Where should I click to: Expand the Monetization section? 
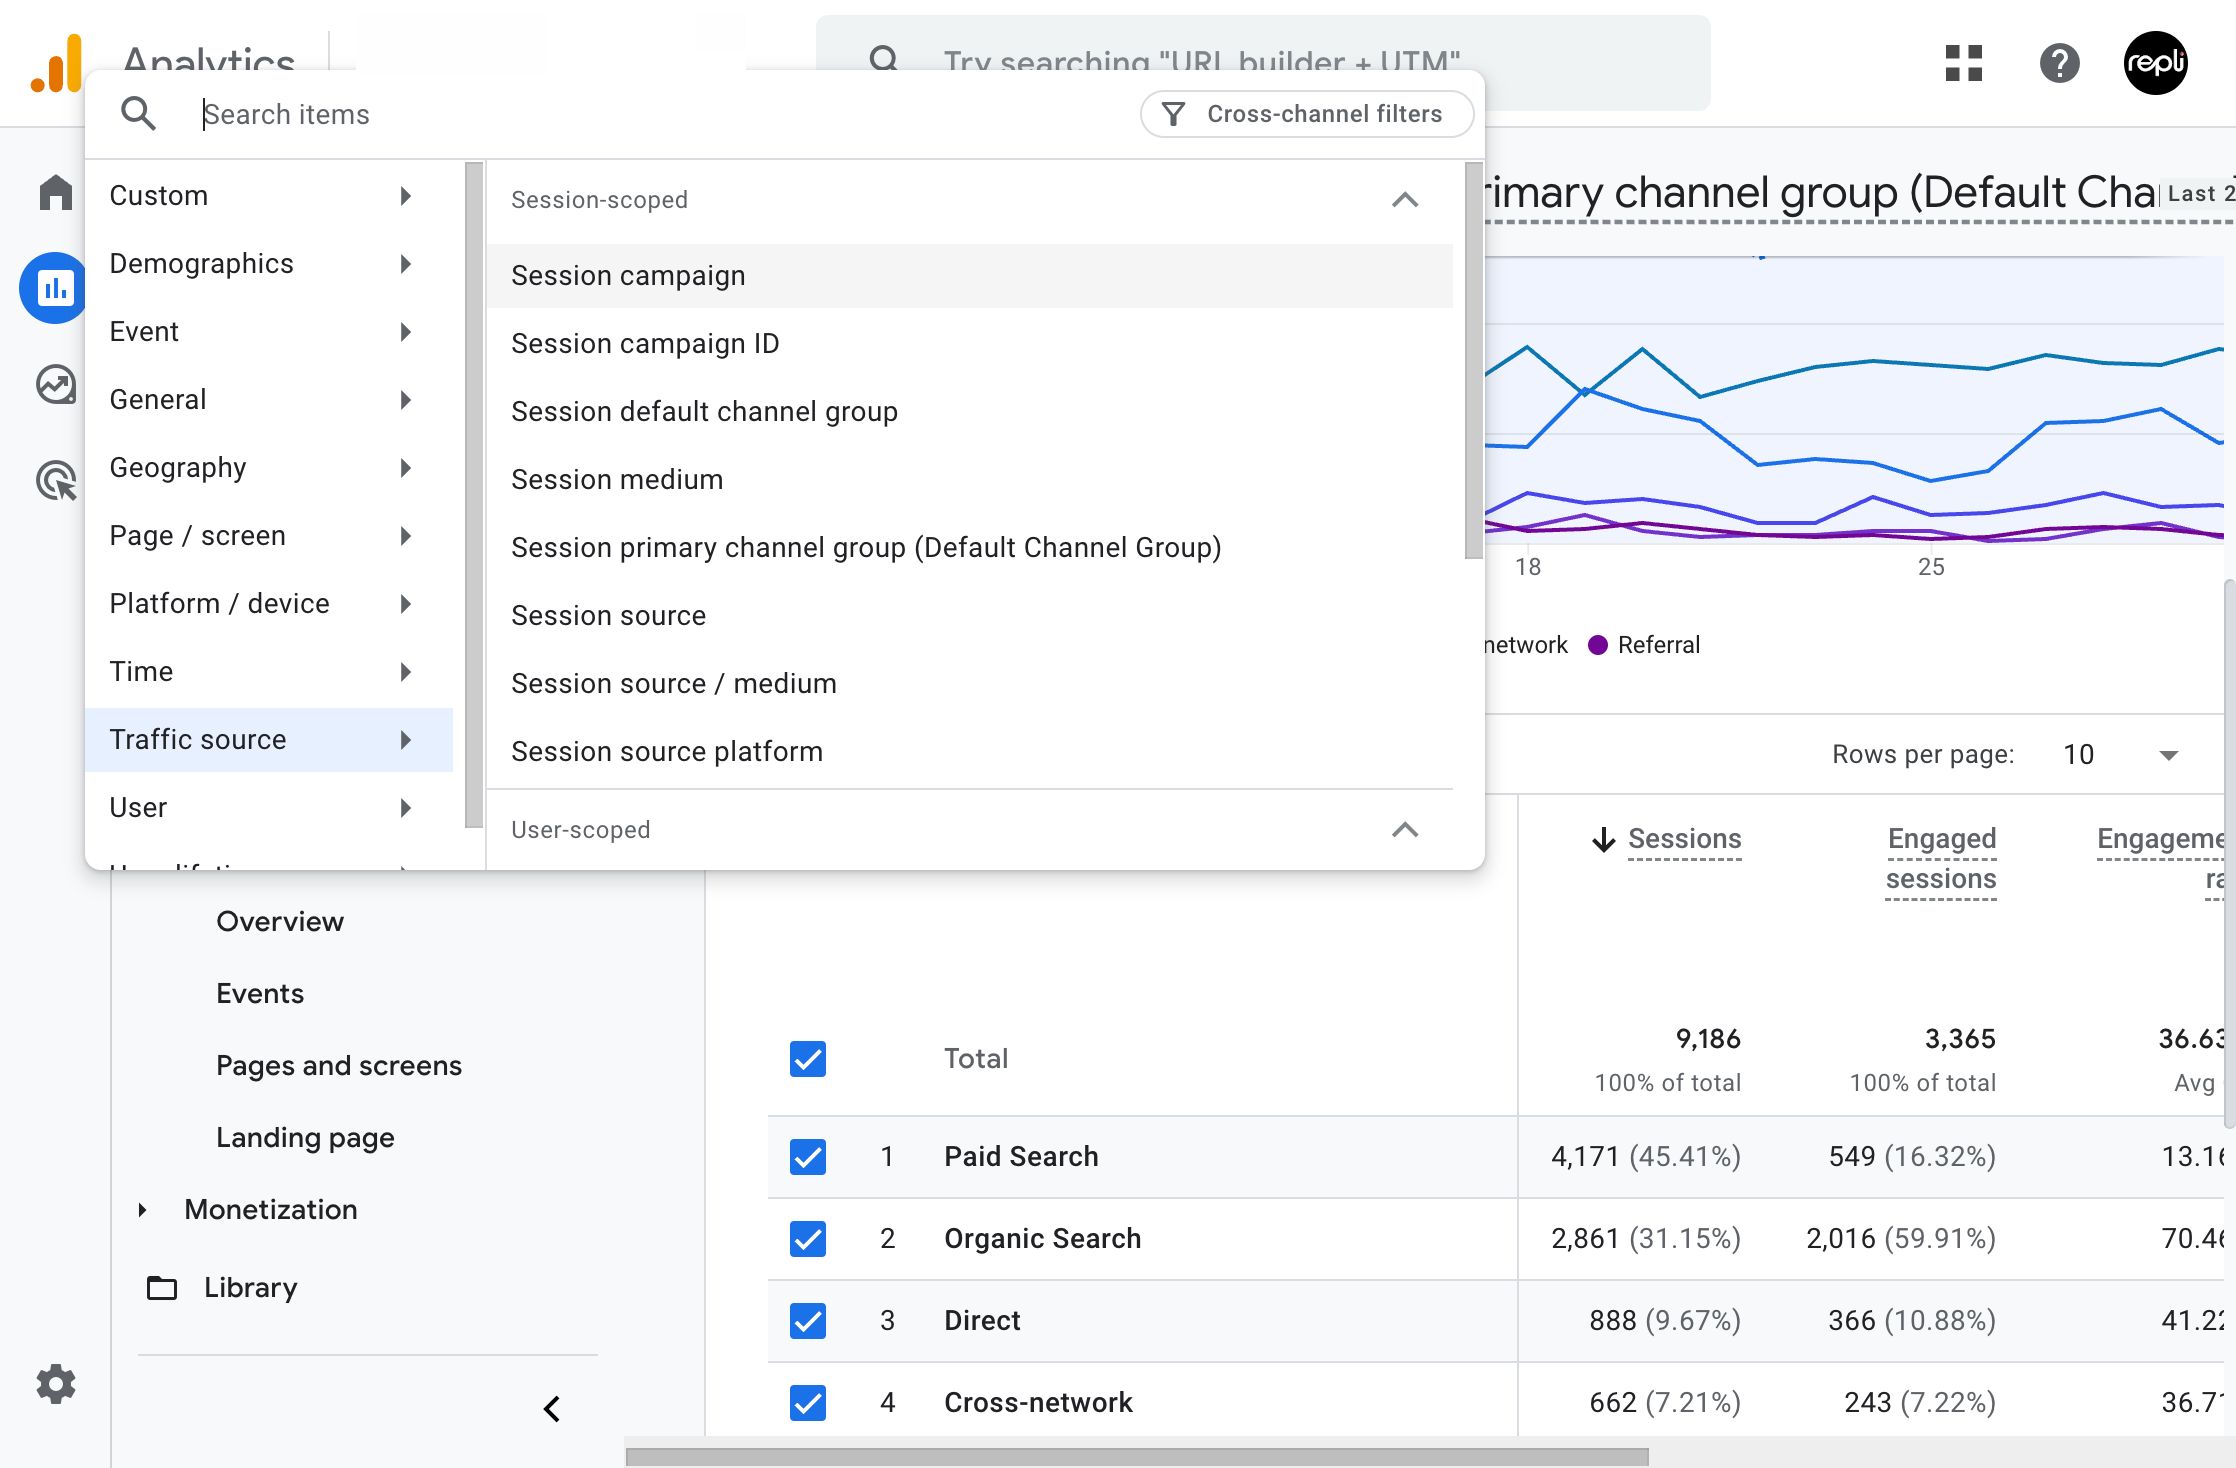[x=142, y=1210]
